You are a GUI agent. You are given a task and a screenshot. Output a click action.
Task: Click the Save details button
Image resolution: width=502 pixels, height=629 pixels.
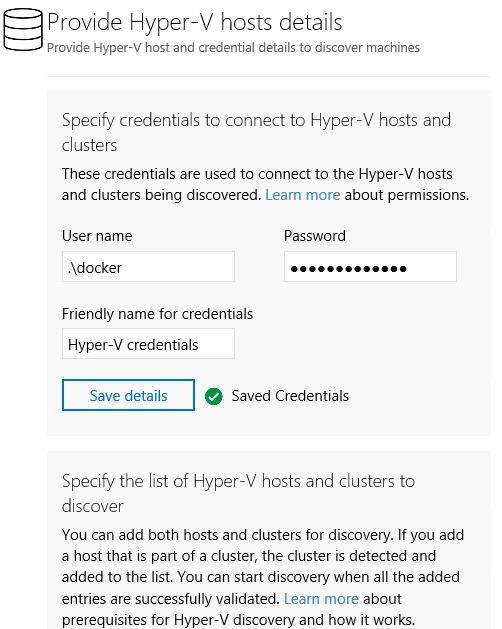(128, 395)
